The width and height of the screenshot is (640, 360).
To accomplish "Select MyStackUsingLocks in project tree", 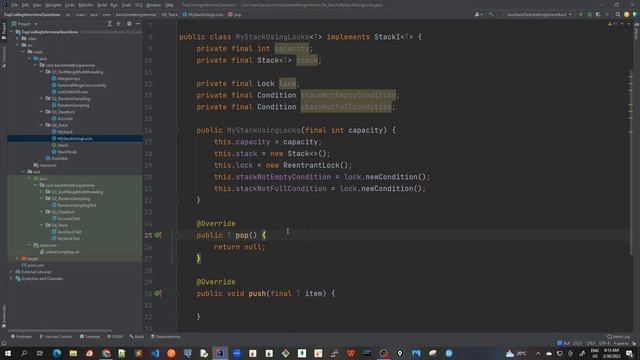I will tap(75, 138).
